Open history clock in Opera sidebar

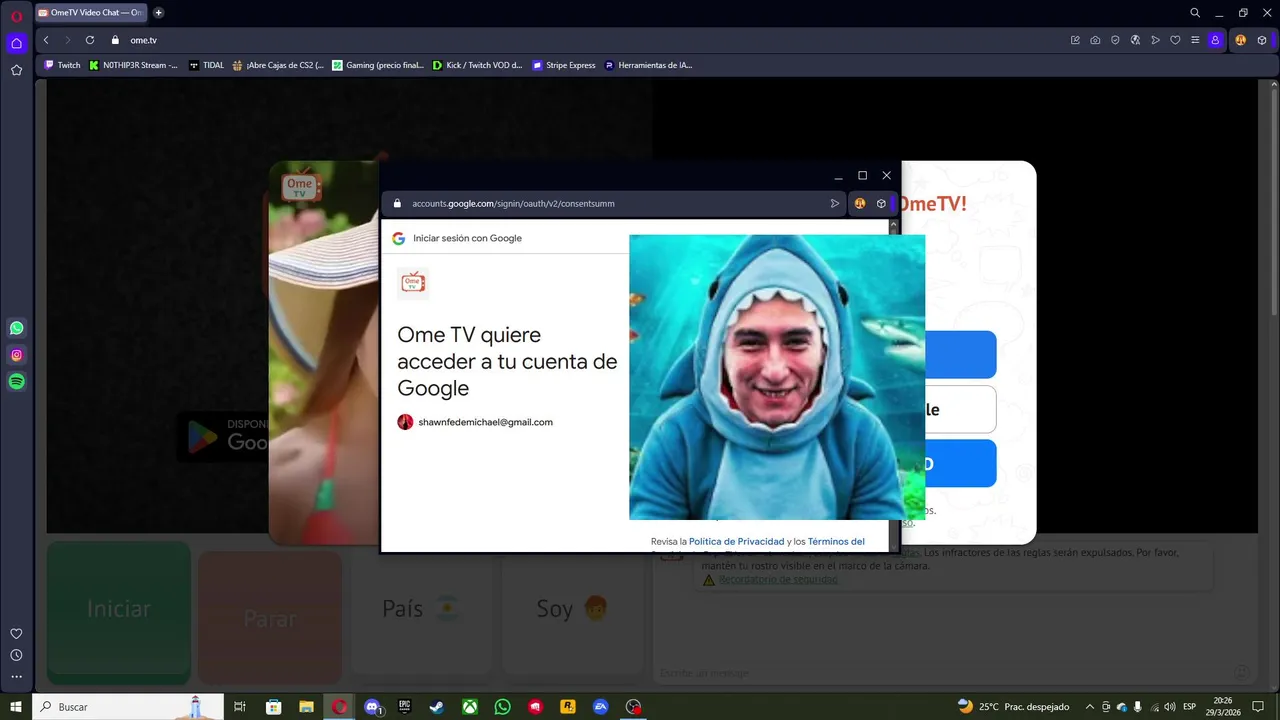(x=16, y=655)
